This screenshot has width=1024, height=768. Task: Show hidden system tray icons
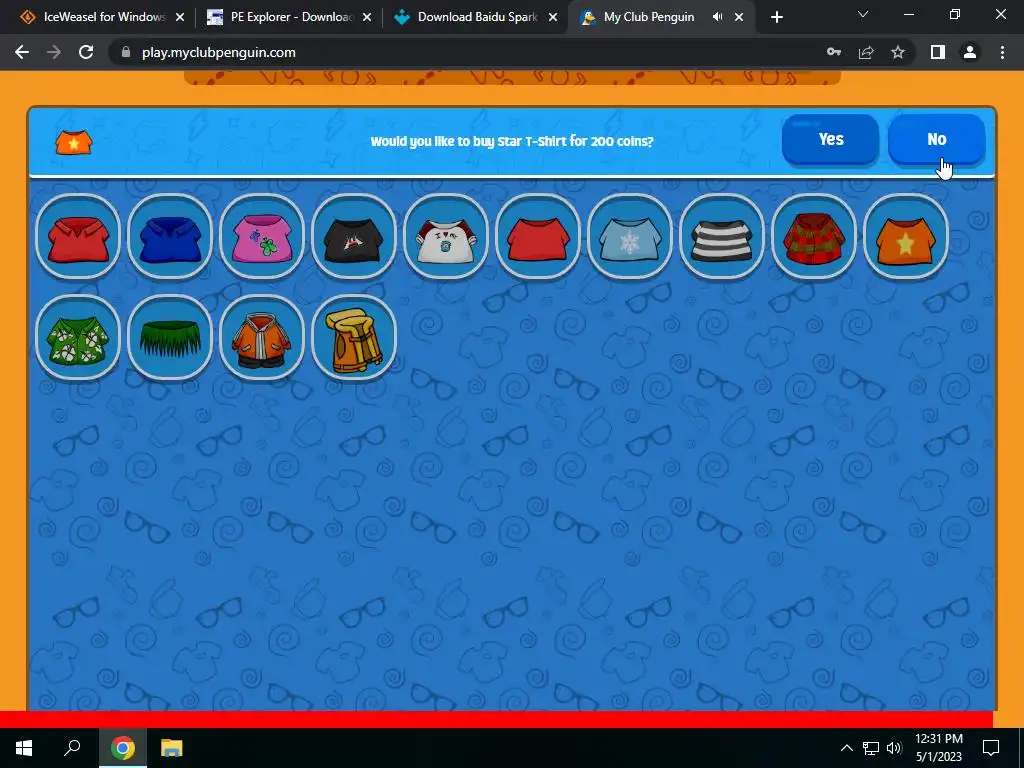coord(846,748)
